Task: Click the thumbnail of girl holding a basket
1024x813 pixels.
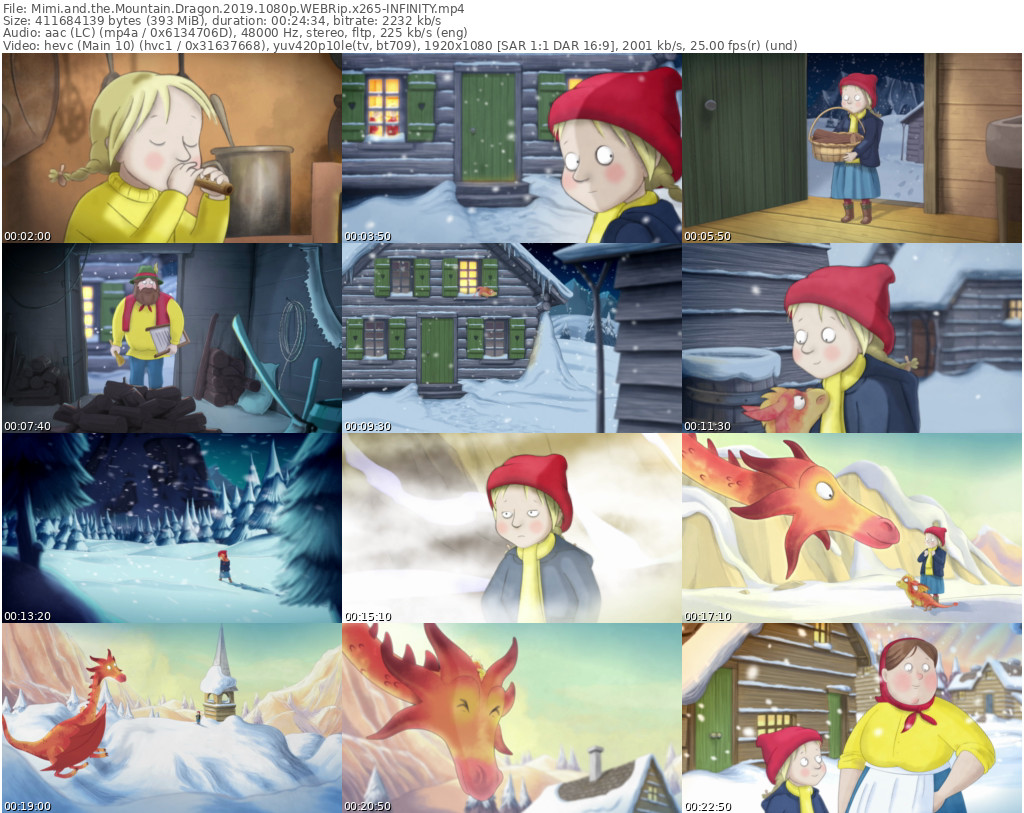Action: pyautogui.click(x=852, y=148)
